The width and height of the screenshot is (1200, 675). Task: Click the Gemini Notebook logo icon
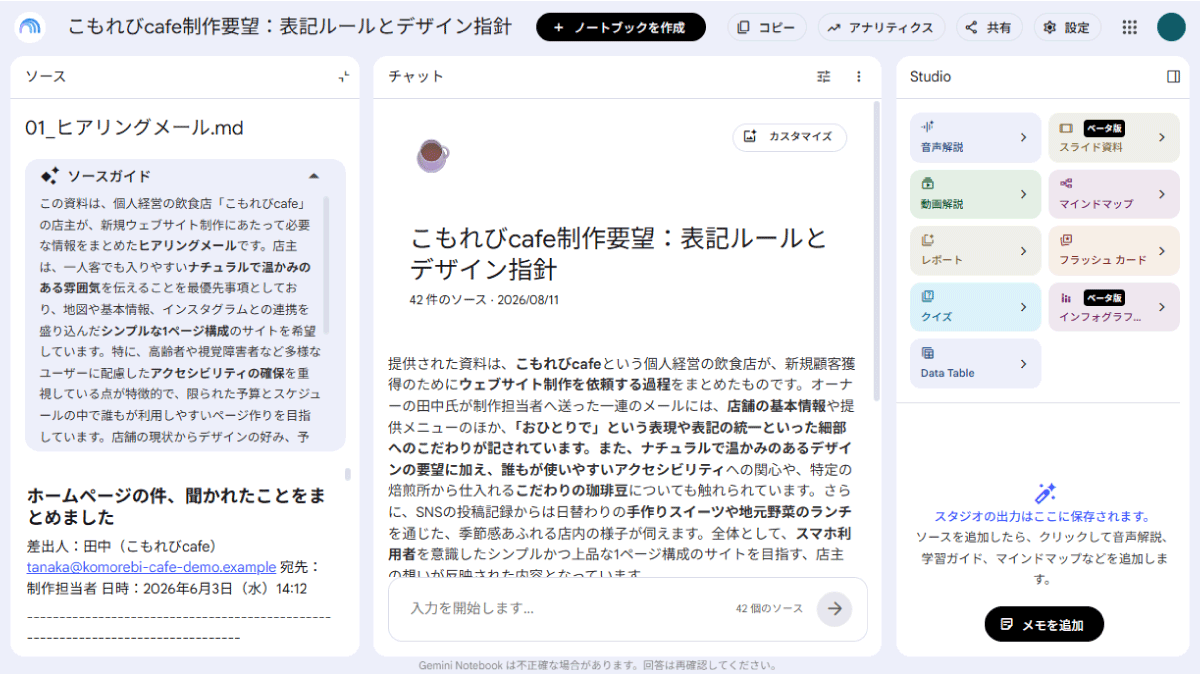click(30, 27)
